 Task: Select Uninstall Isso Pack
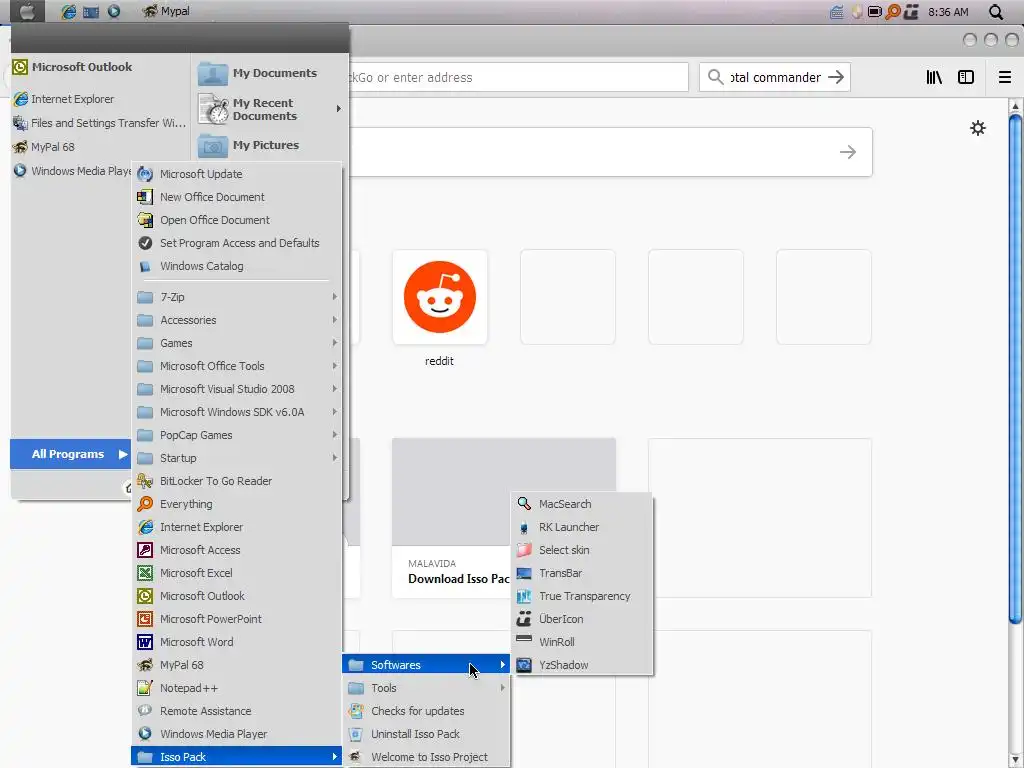pyautogui.click(x=426, y=734)
